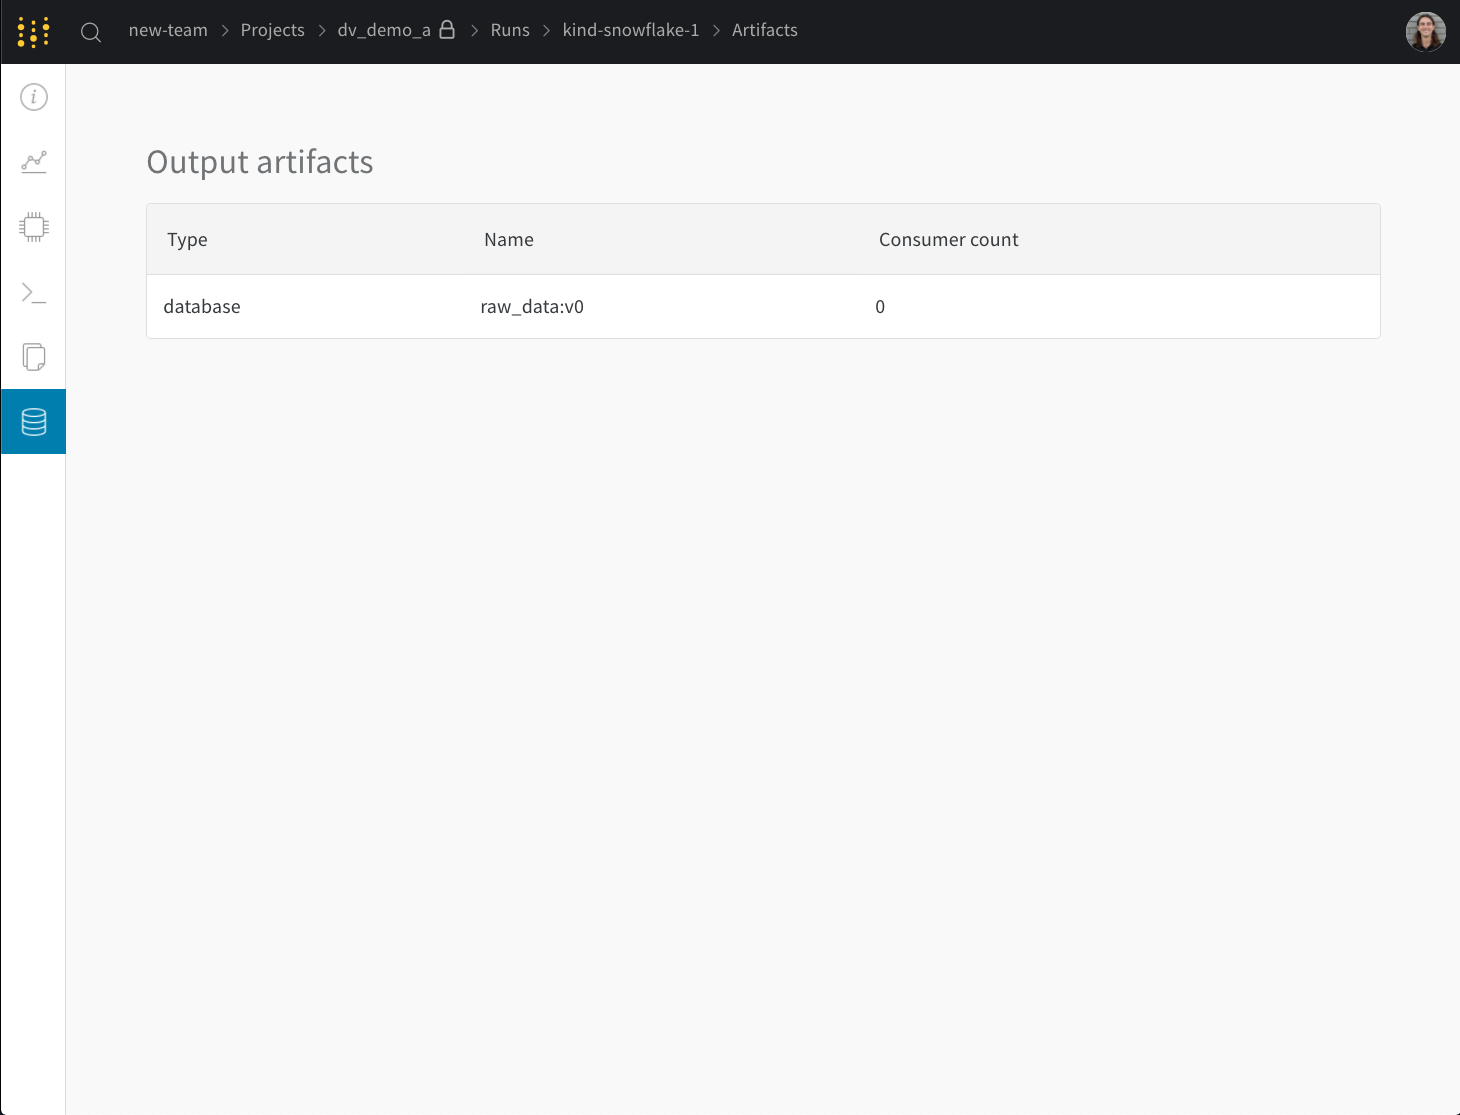
Task: Click the Type column header
Action: click(x=187, y=240)
